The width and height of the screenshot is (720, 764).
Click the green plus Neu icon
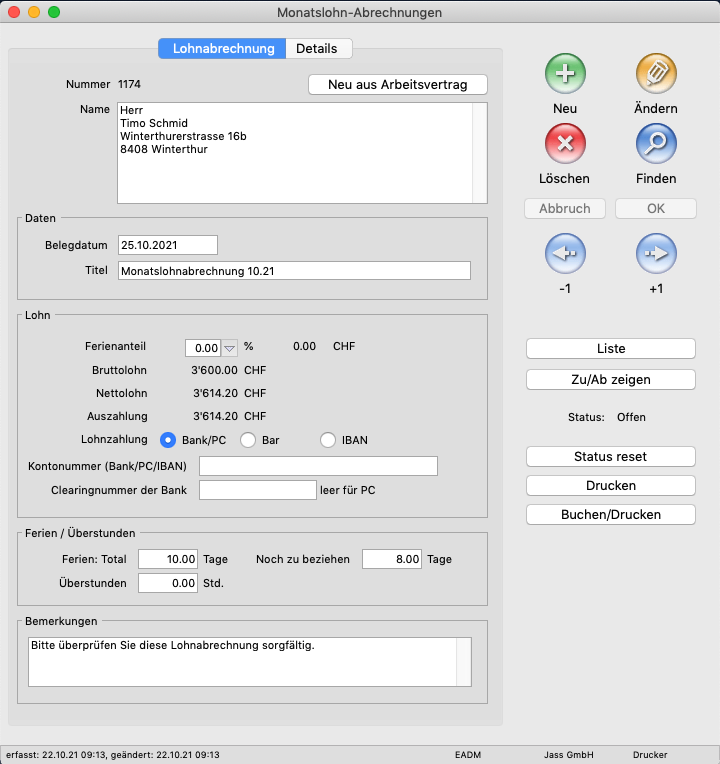pyautogui.click(x=565, y=74)
